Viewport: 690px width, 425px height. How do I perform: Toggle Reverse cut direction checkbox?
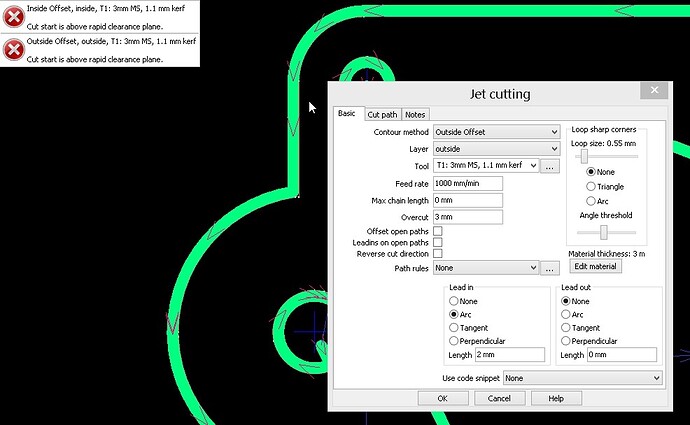click(x=438, y=254)
